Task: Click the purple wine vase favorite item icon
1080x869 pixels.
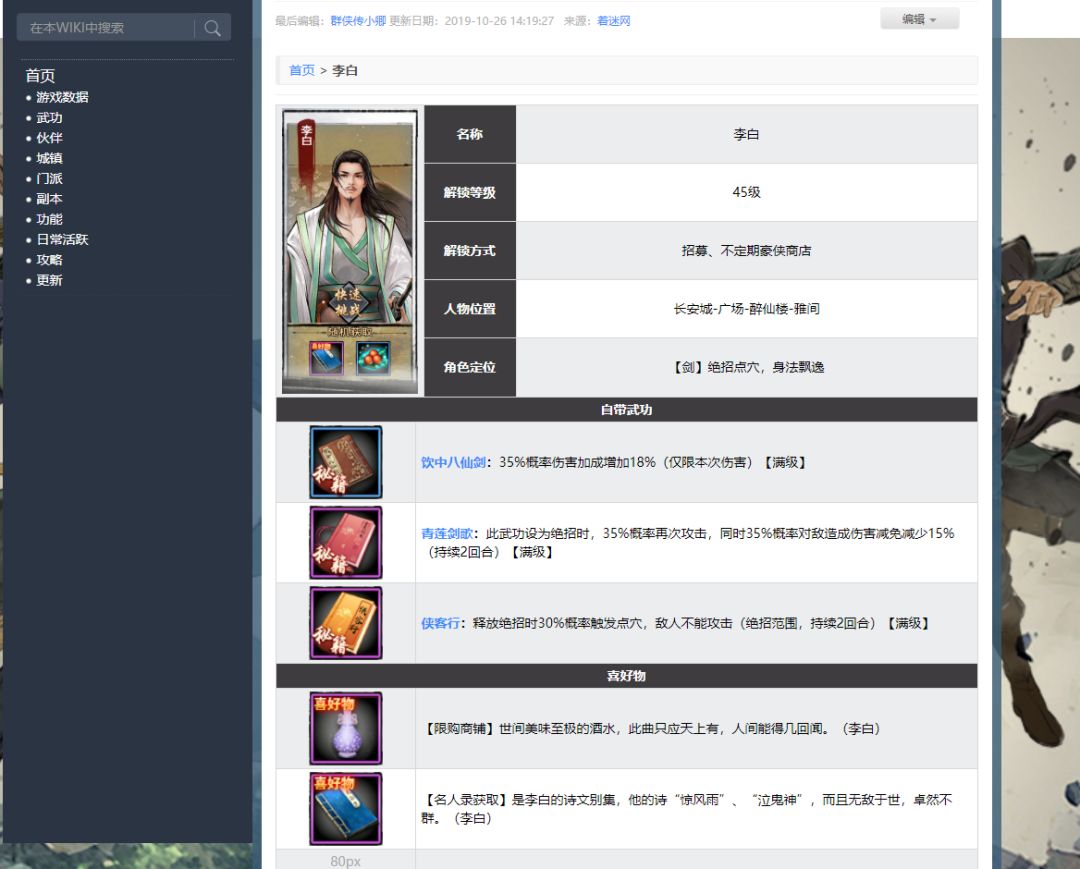Action: (x=346, y=729)
